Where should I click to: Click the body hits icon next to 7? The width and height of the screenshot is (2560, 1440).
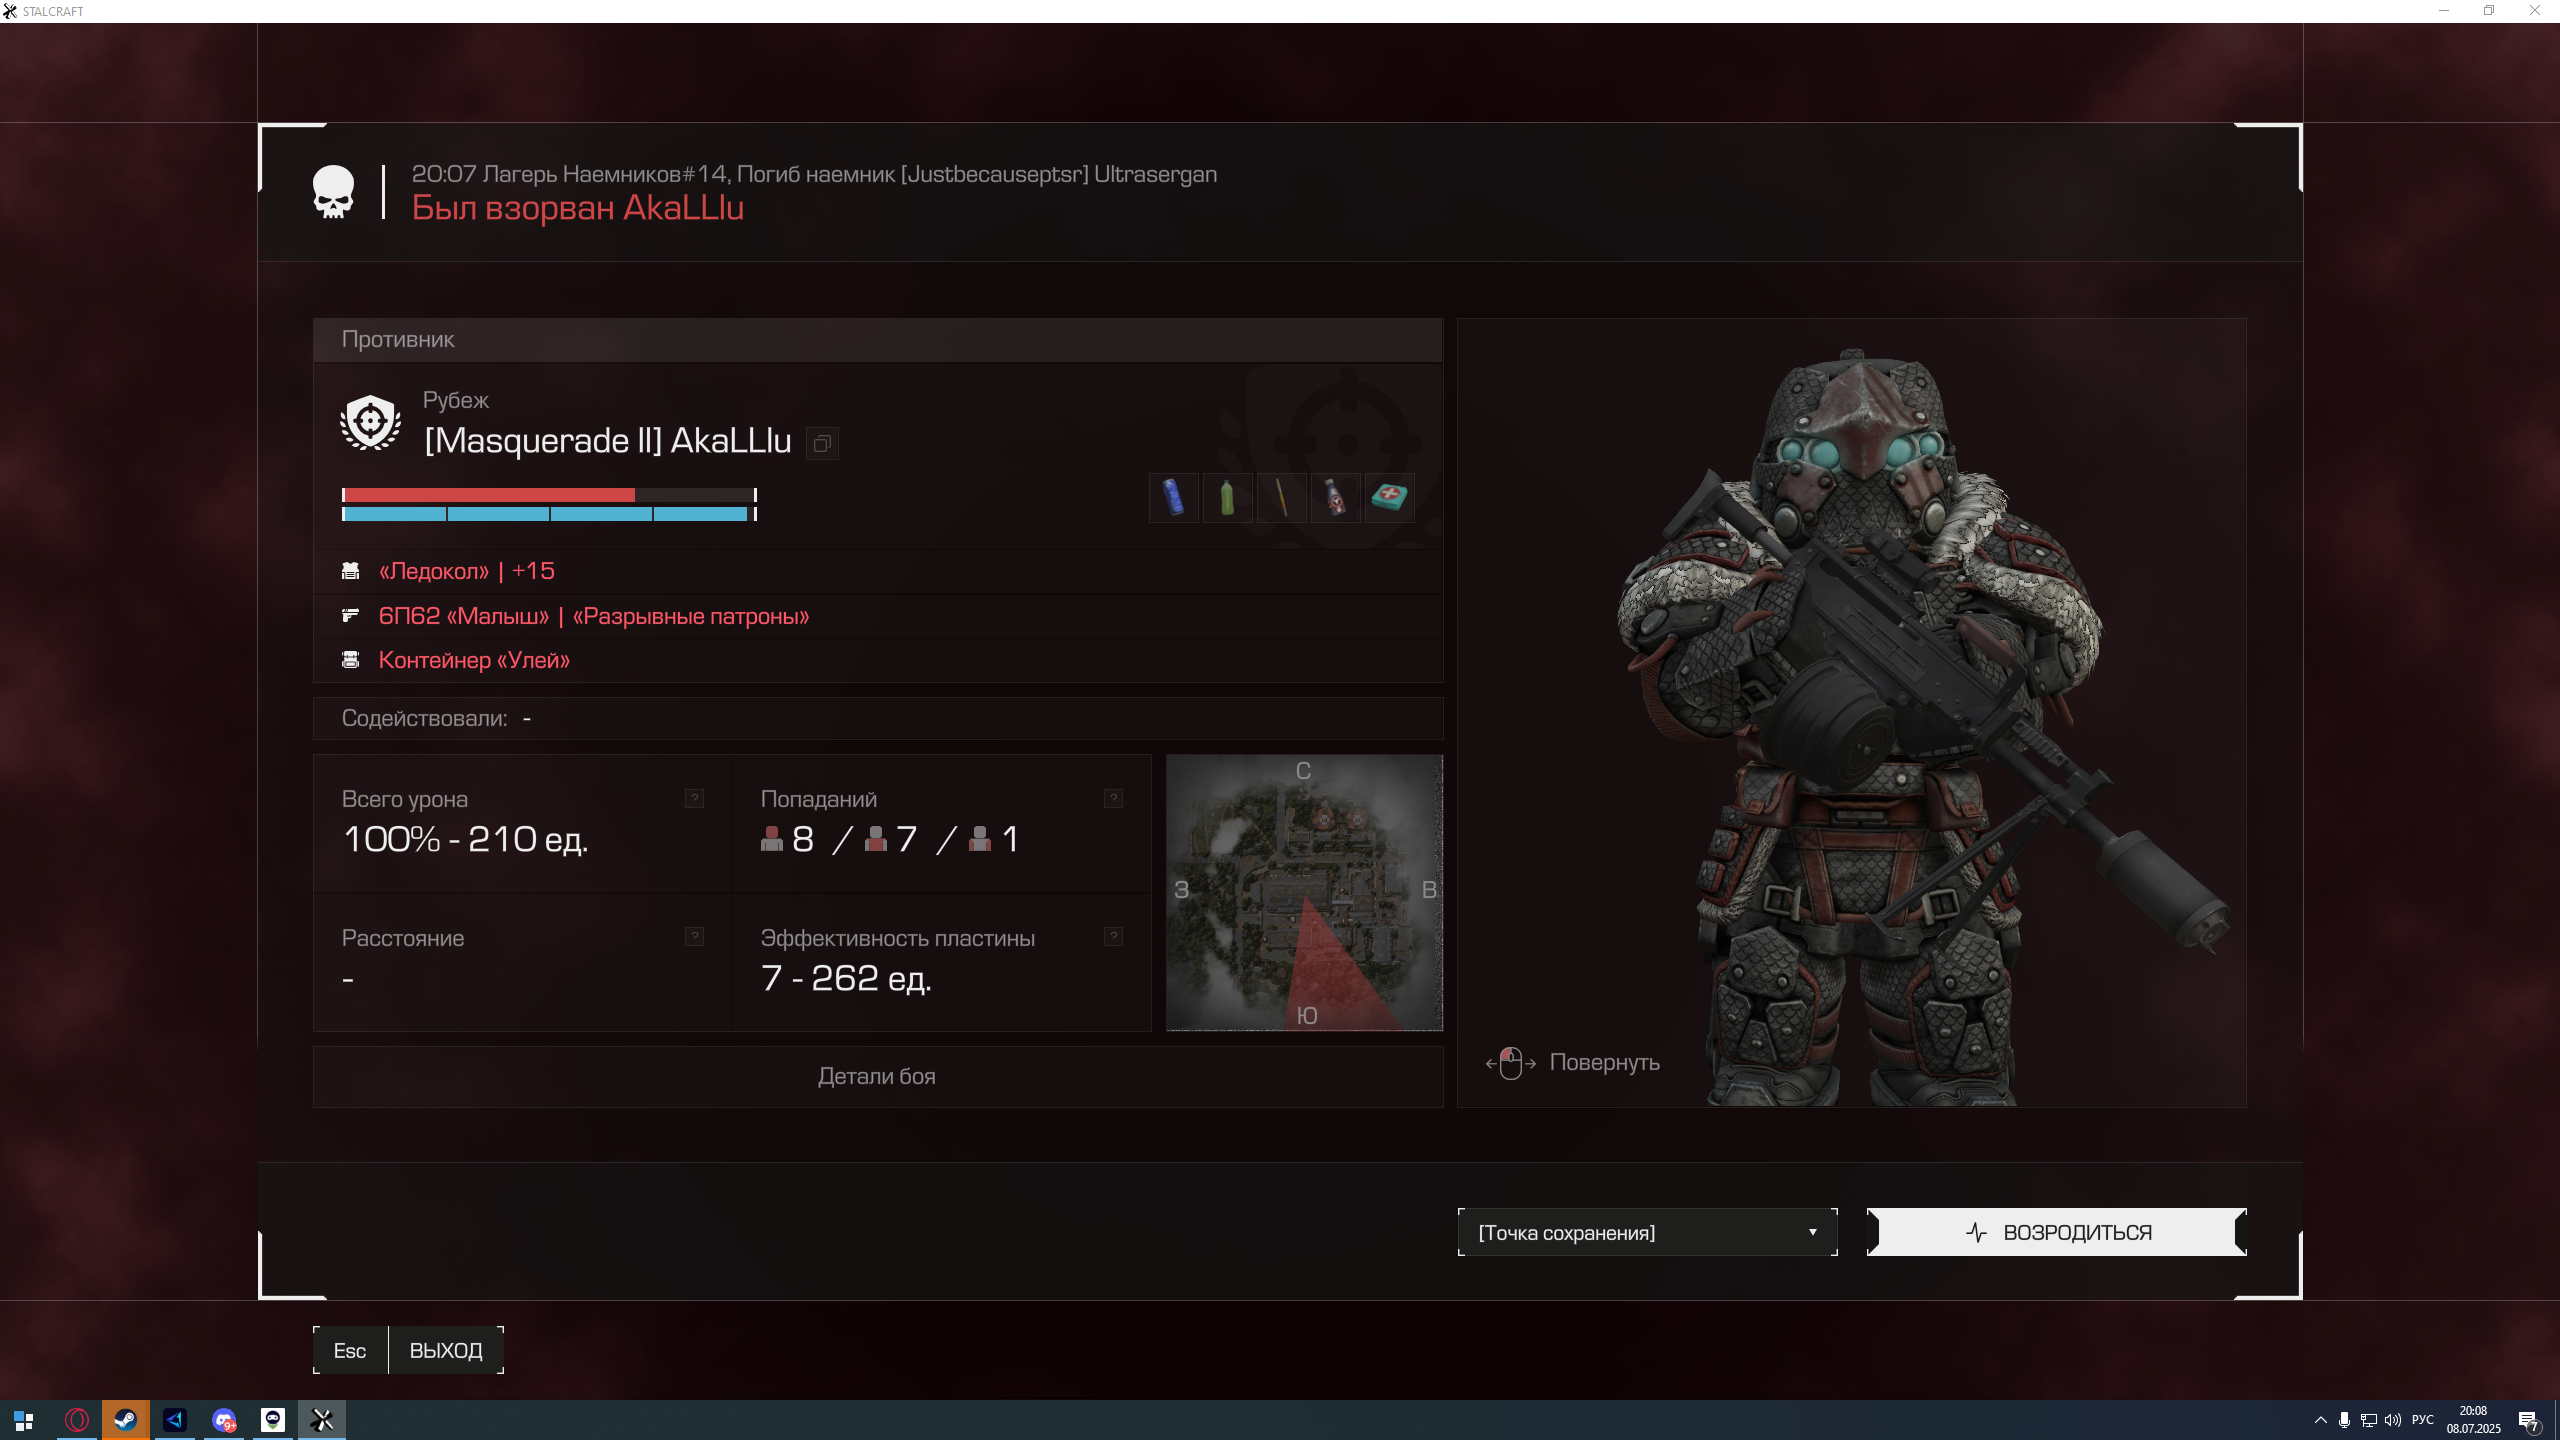tap(875, 839)
